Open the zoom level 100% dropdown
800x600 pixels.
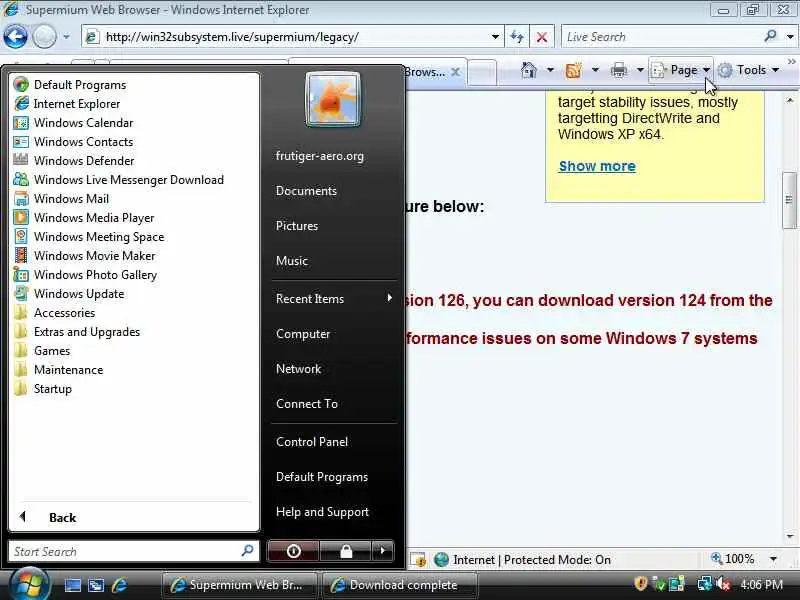pyautogui.click(x=773, y=559)
